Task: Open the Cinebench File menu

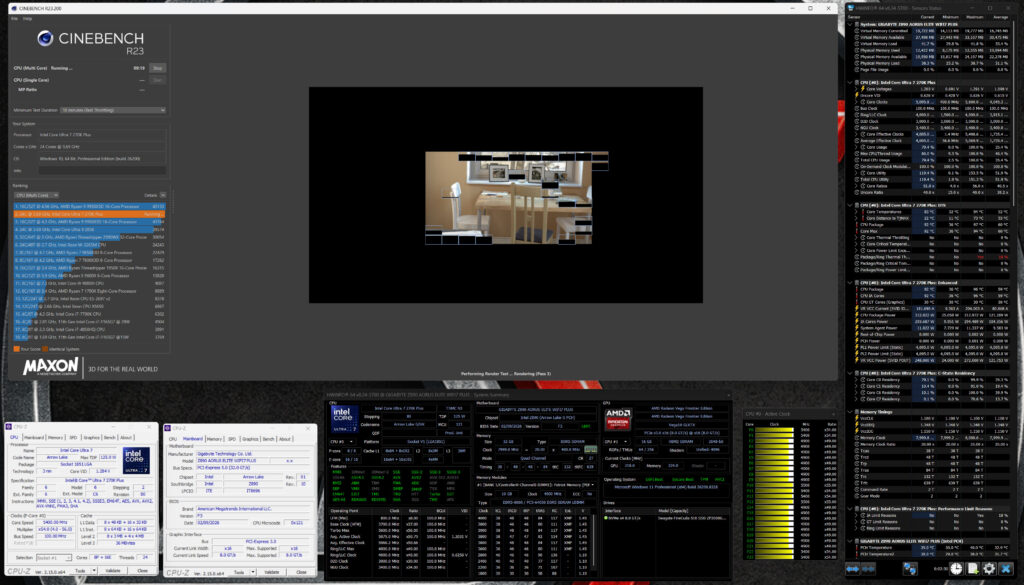Action: tap(14, 18)
